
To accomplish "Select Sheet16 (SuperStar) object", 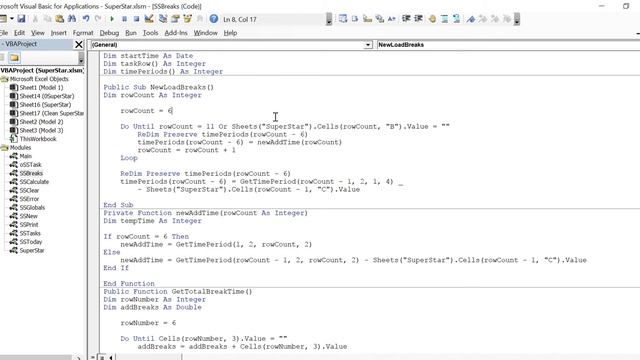I will (45, 105).
